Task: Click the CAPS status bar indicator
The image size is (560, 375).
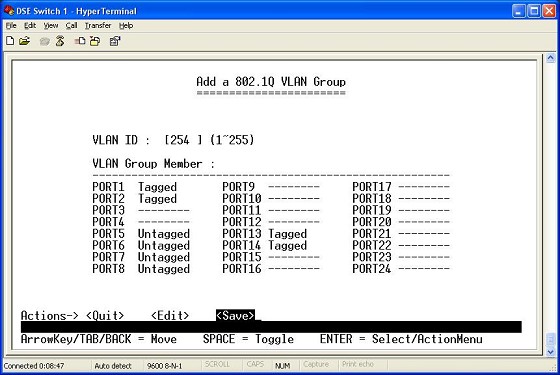Action: point(255,365)
